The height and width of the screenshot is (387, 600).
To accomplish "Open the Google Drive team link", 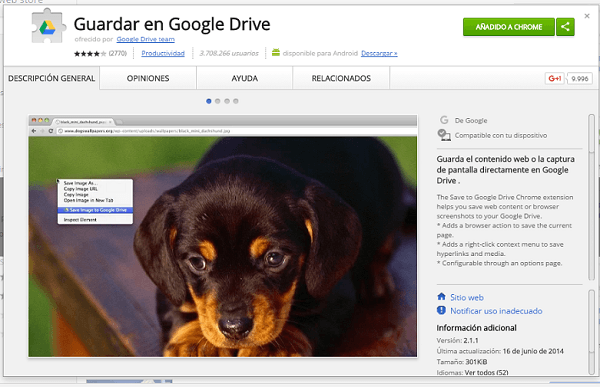I will tap(145, 39).
